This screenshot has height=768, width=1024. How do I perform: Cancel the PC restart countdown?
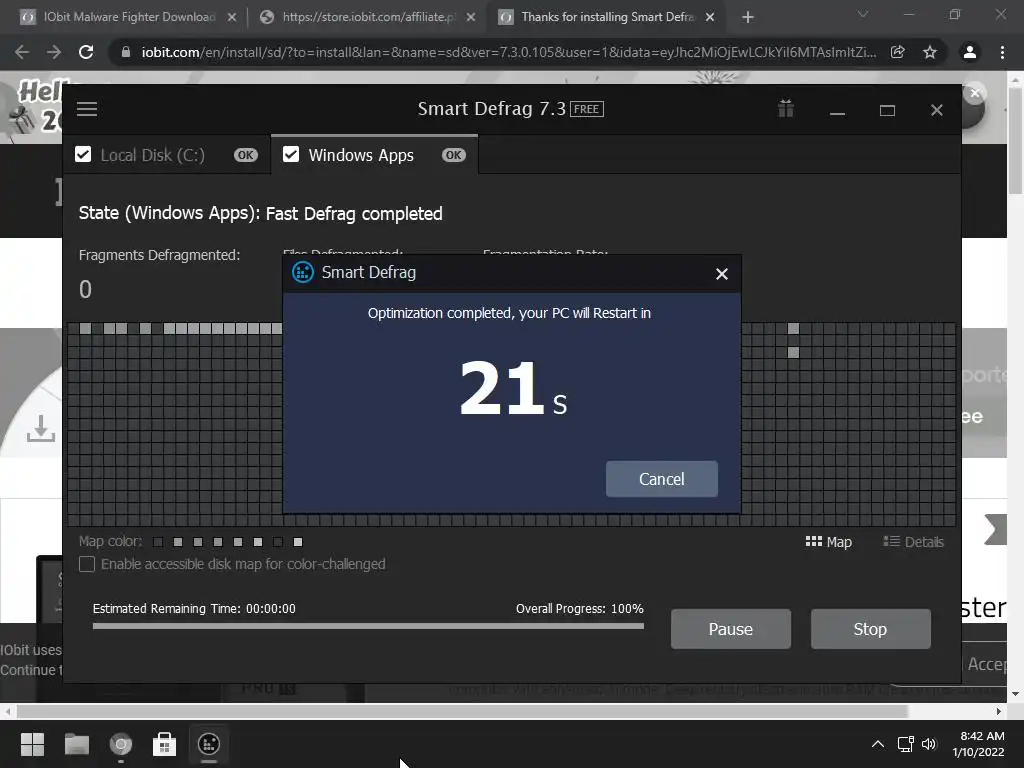point(662,479)
